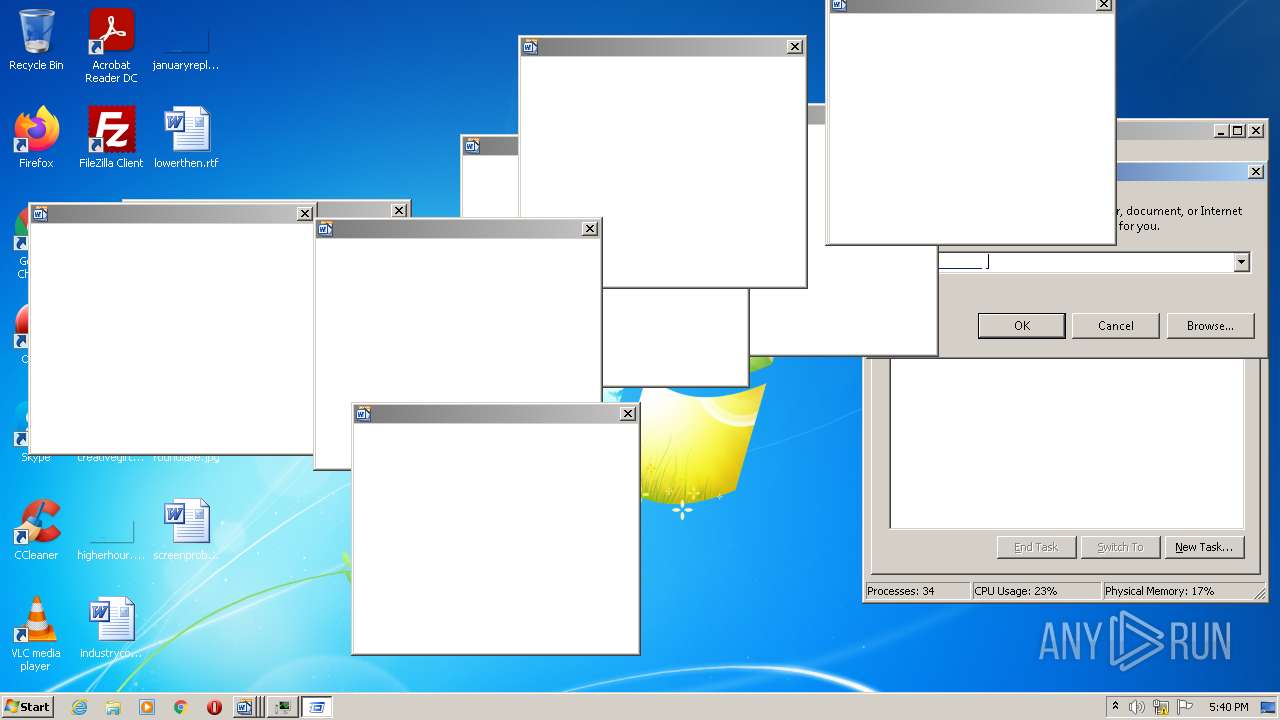Show hidden tray icons arrow
This screenshot has height=720, width=1280.
click(1115, 707)
